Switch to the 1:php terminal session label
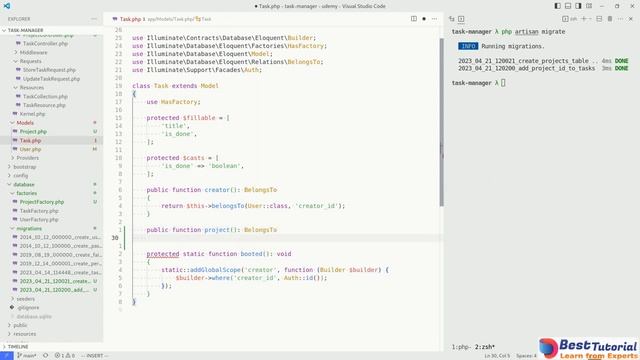The width and height of the screenshot is (640, 360). 462,347
